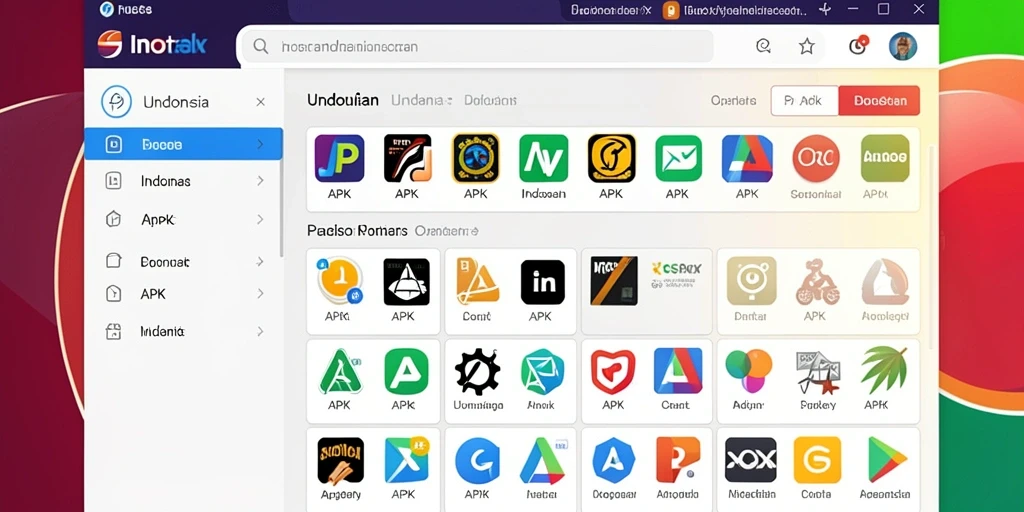Viewport: 1024px width, 512px height.
Task: Select the Indonas sidebar item
Action: [184, 181]
